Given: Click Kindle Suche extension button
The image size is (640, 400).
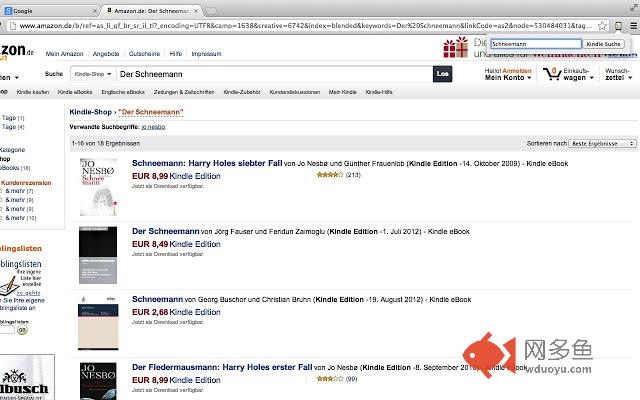Looking at the screenshot, I should (x=603, y=44).
